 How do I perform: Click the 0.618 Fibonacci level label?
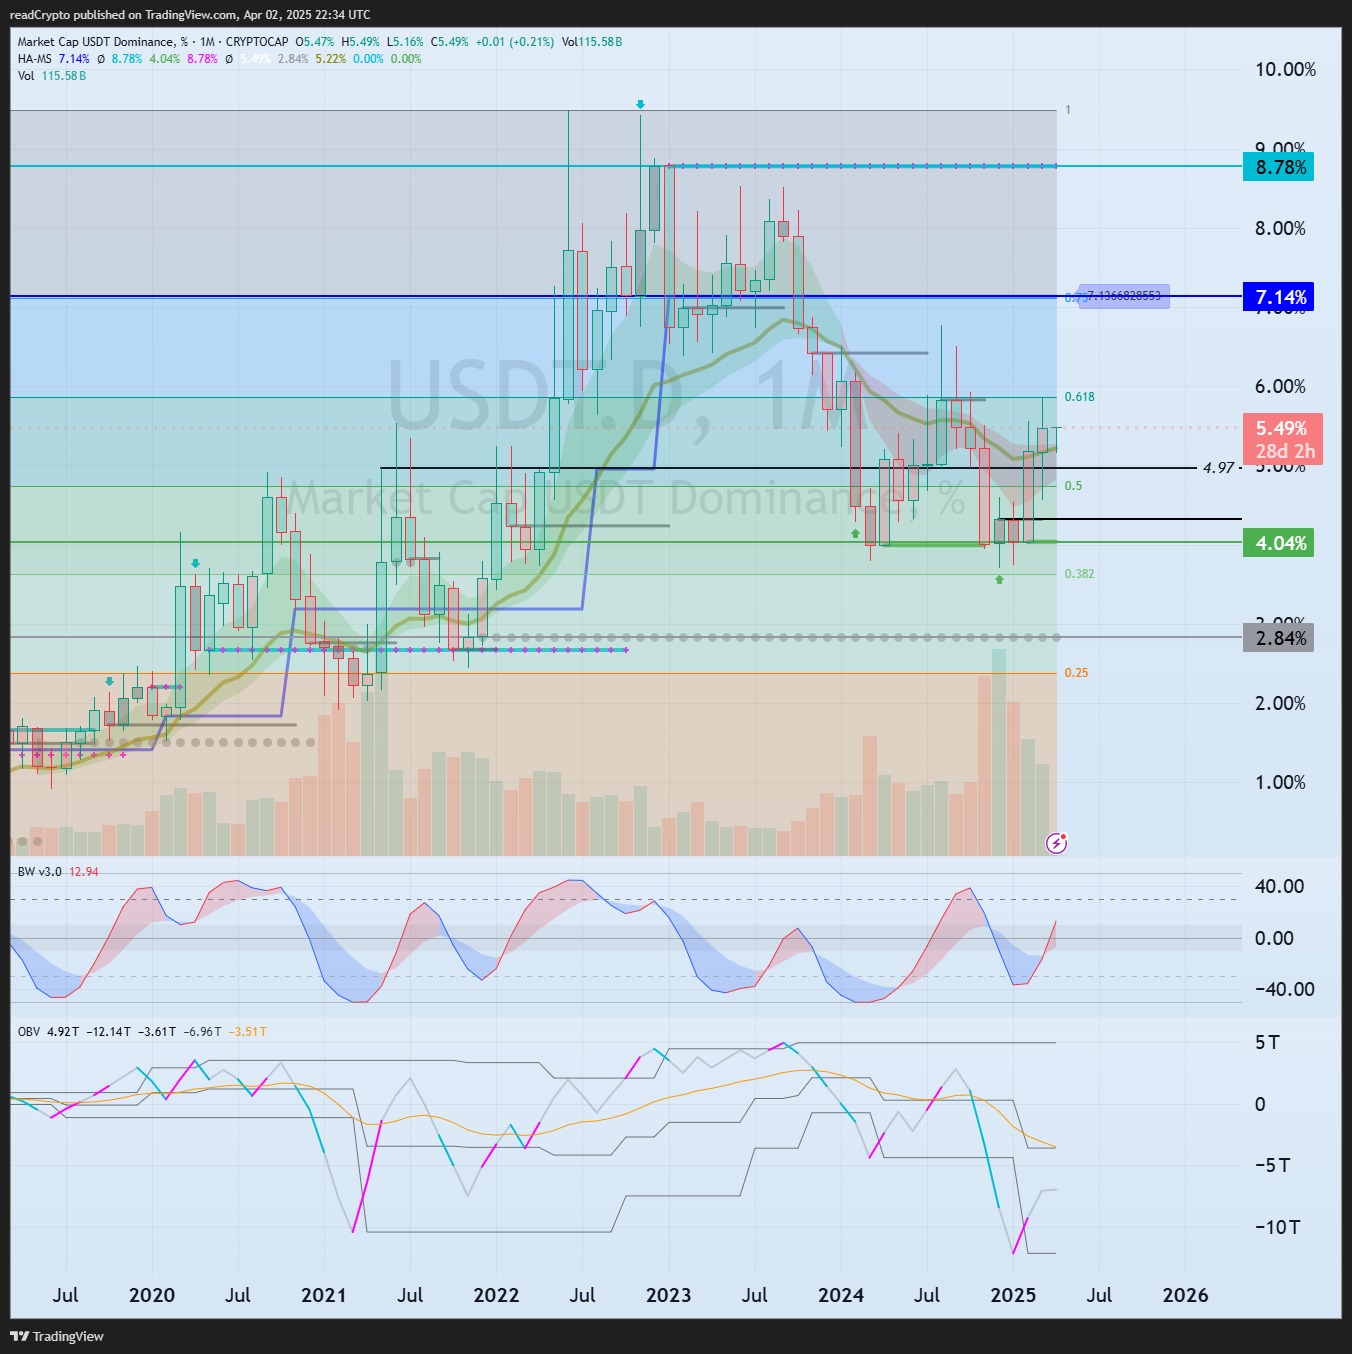[1079, 397]
